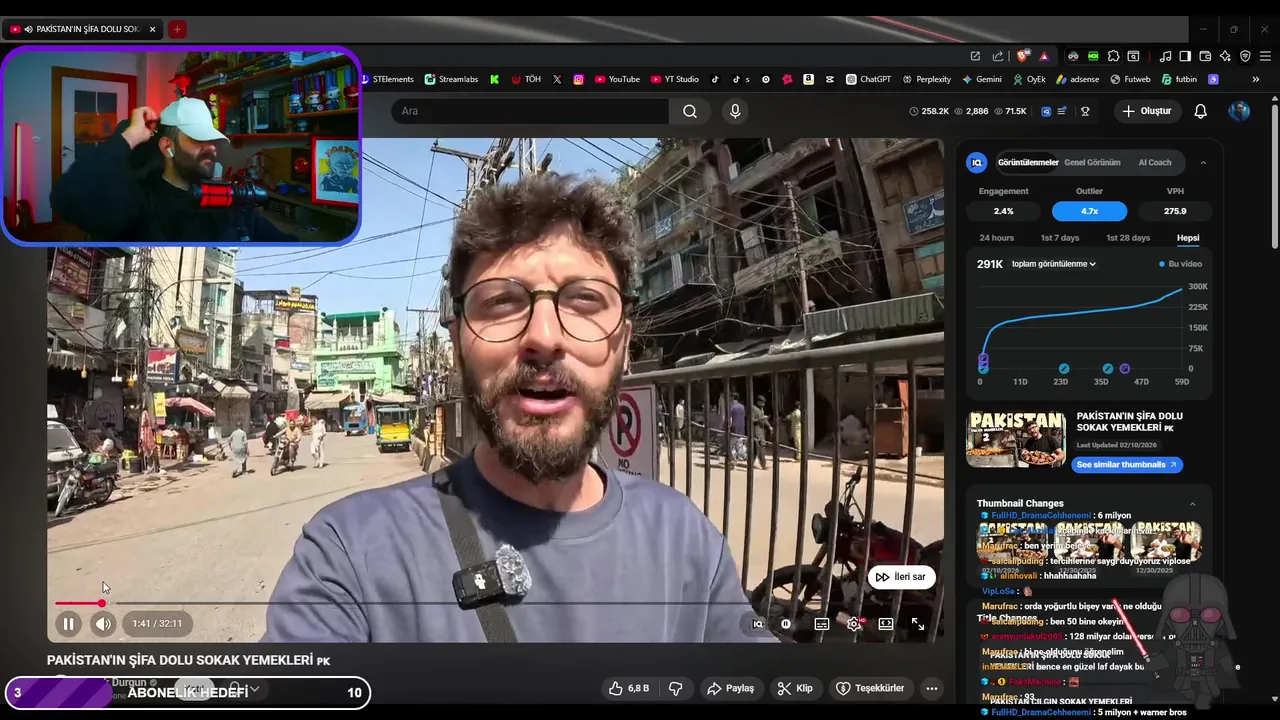Image resolution: width=1280 pixels, height=720 pixels.
Task: Collapse the Thumbnail Changes section
Action: click(1192, 504)
